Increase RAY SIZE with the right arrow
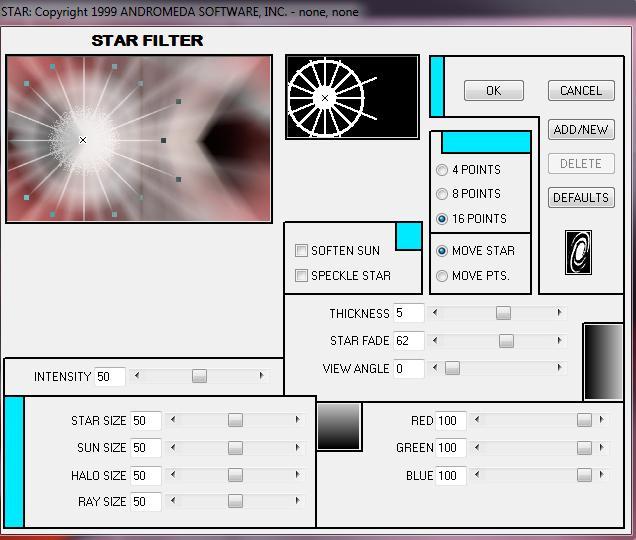This screenshot has height=540, width=636. (298, 500)
